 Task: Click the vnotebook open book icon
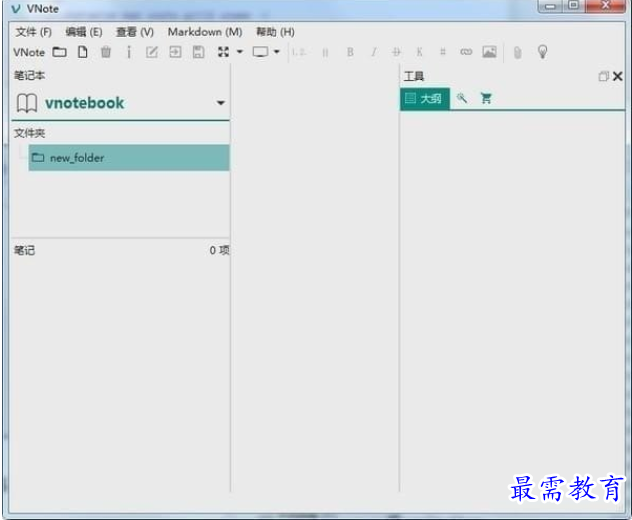click(x=27, y=103)
